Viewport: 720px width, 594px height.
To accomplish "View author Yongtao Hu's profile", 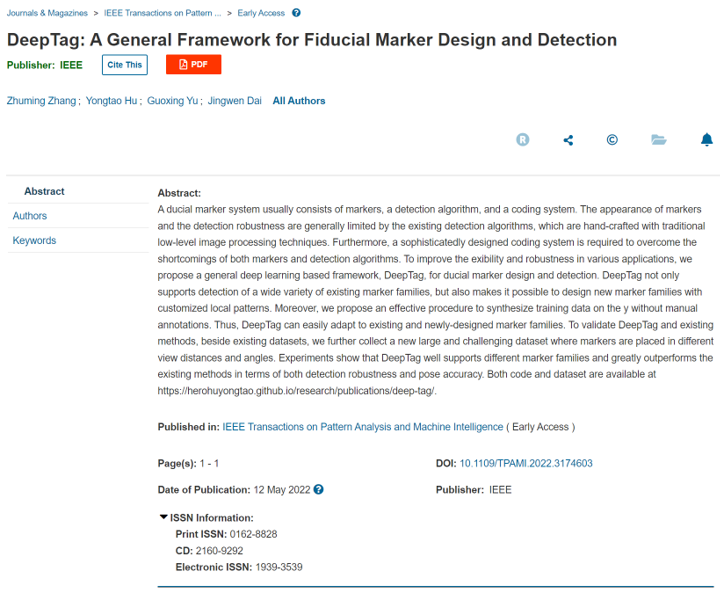I will 112,101.
